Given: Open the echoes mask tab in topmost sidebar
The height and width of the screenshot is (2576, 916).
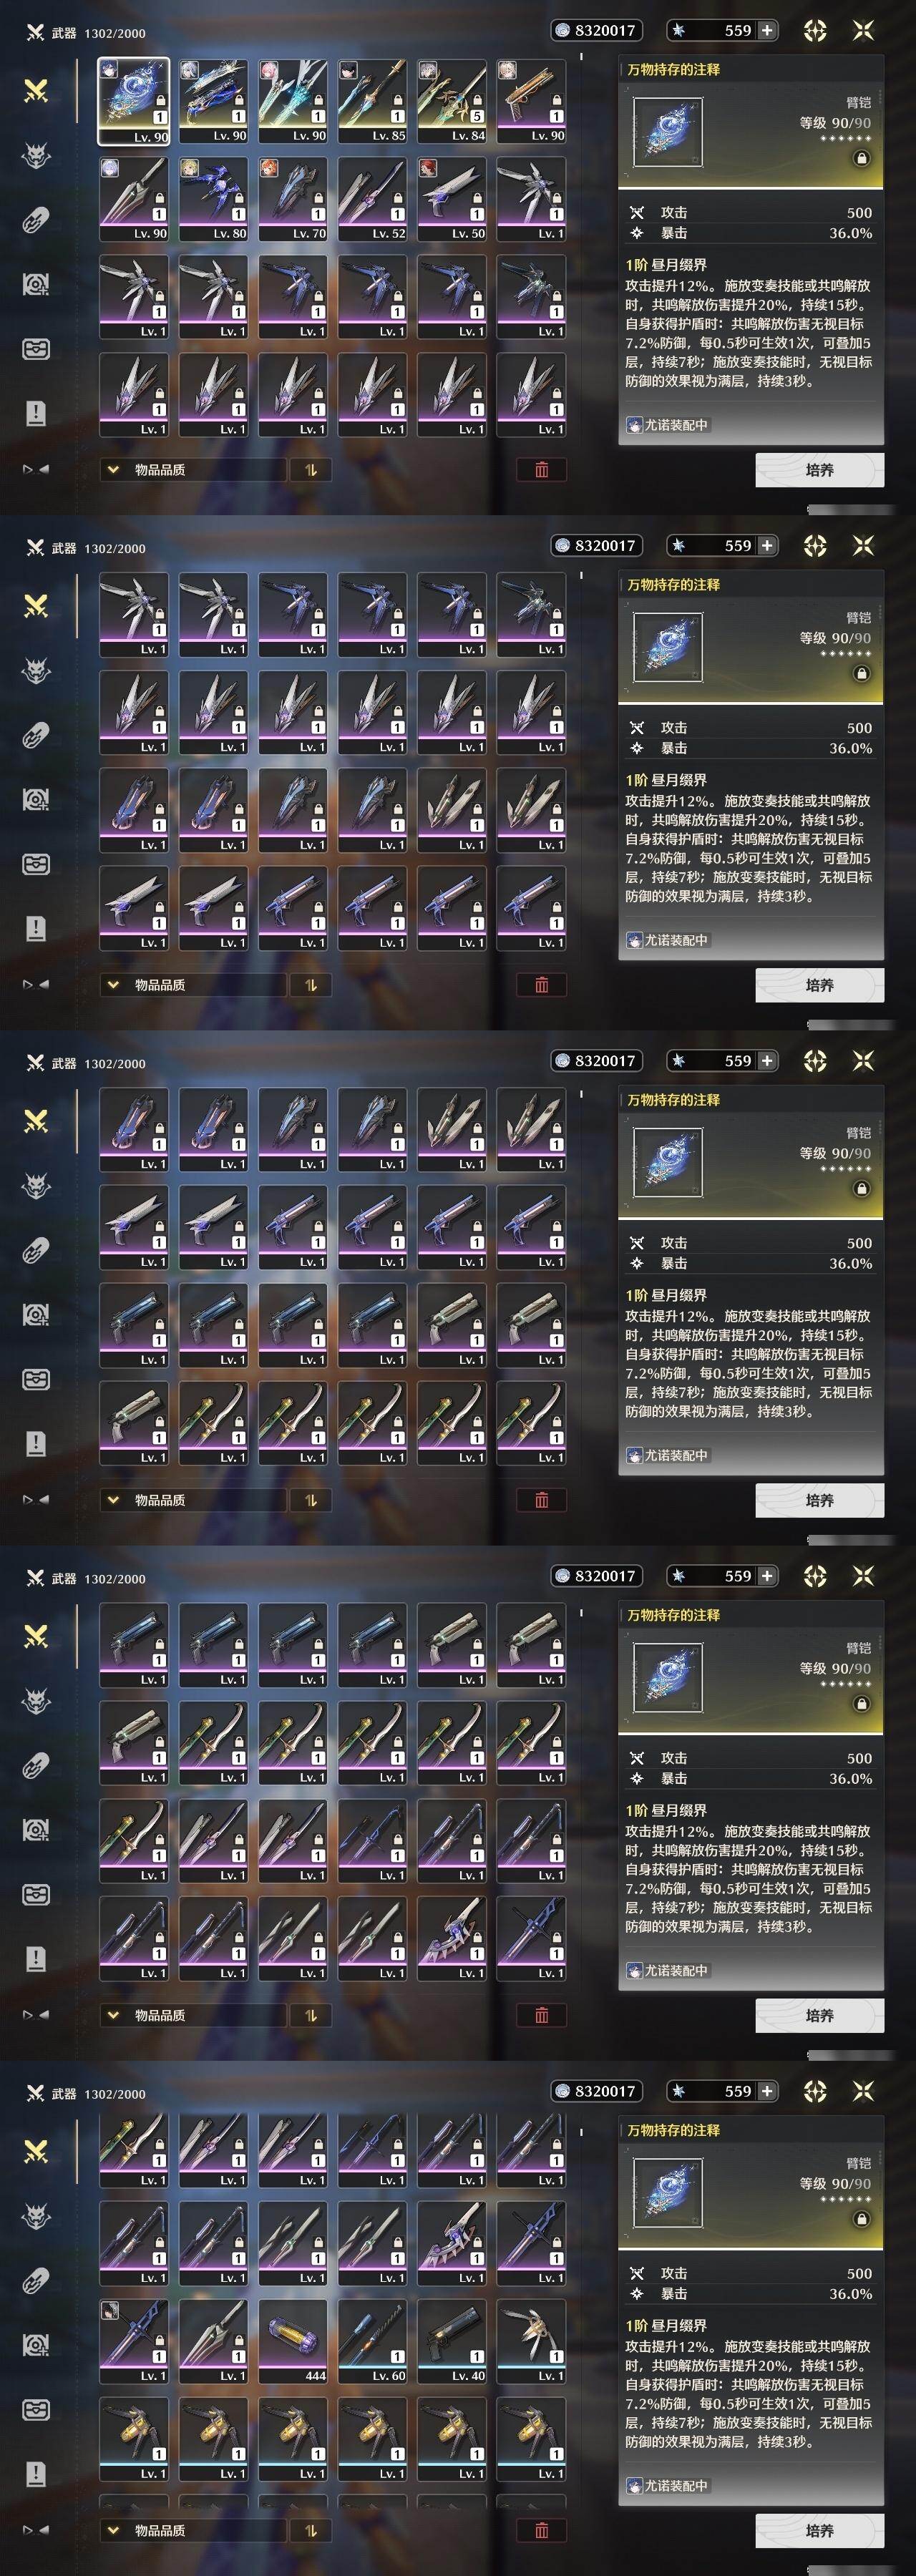Looking at the screenshot, I should click(36, 156).
